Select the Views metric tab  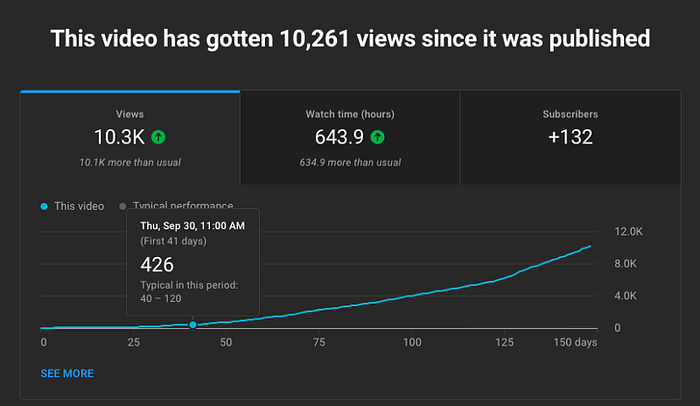[130, 138]
